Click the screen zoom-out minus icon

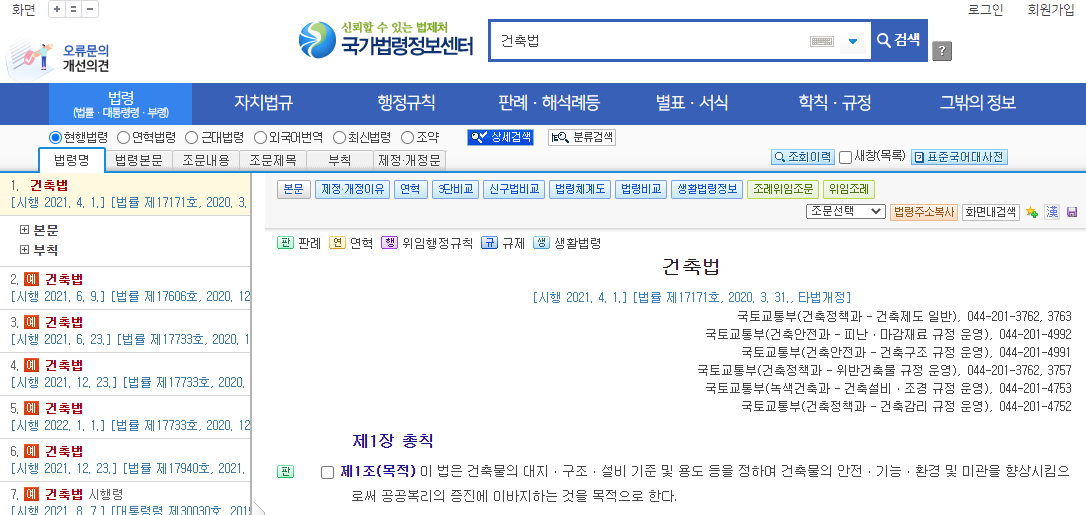(90, 10)
